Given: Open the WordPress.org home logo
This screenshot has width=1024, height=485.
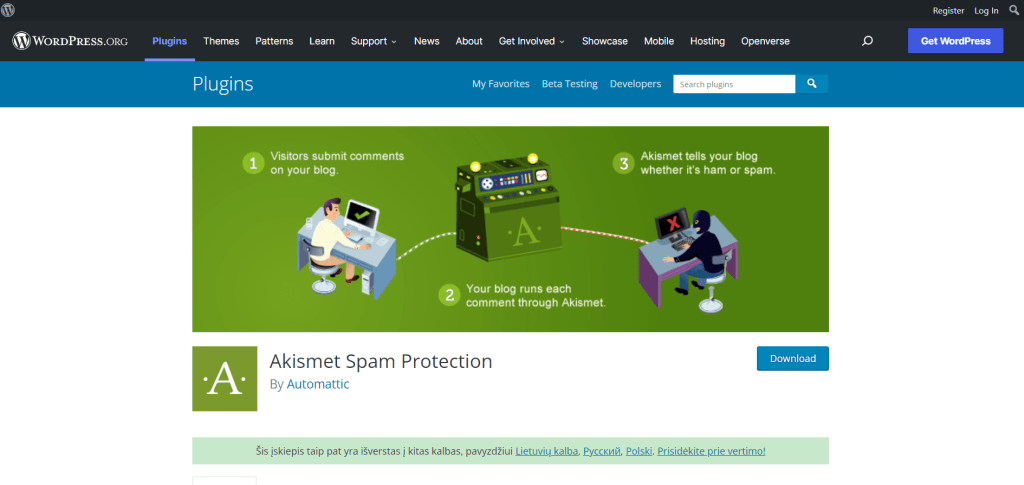Looking at the screenshot, I should (70, 41).
